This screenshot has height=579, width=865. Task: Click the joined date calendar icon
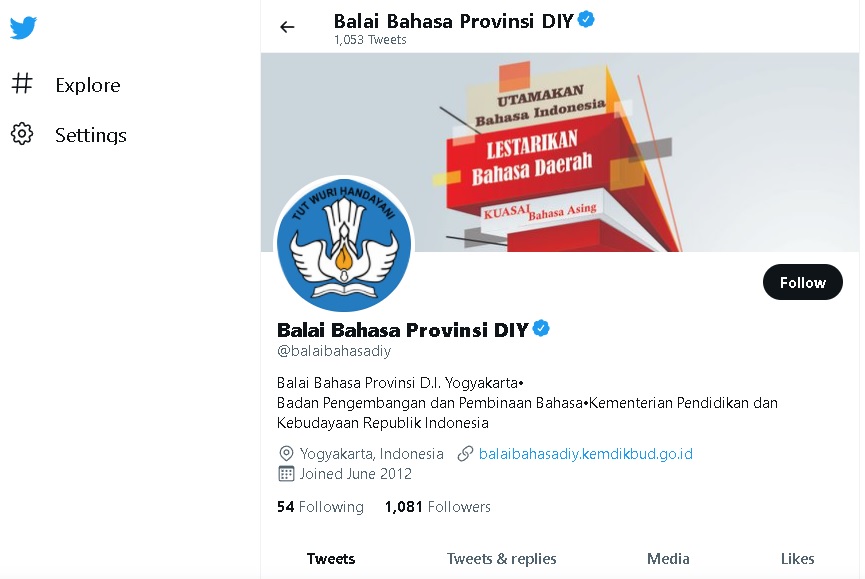tap(286, 474)
